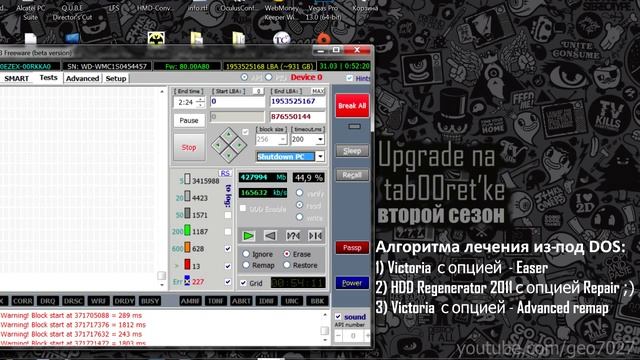Uncheck log checkbox for Err blocks

(x=228, y=282)
